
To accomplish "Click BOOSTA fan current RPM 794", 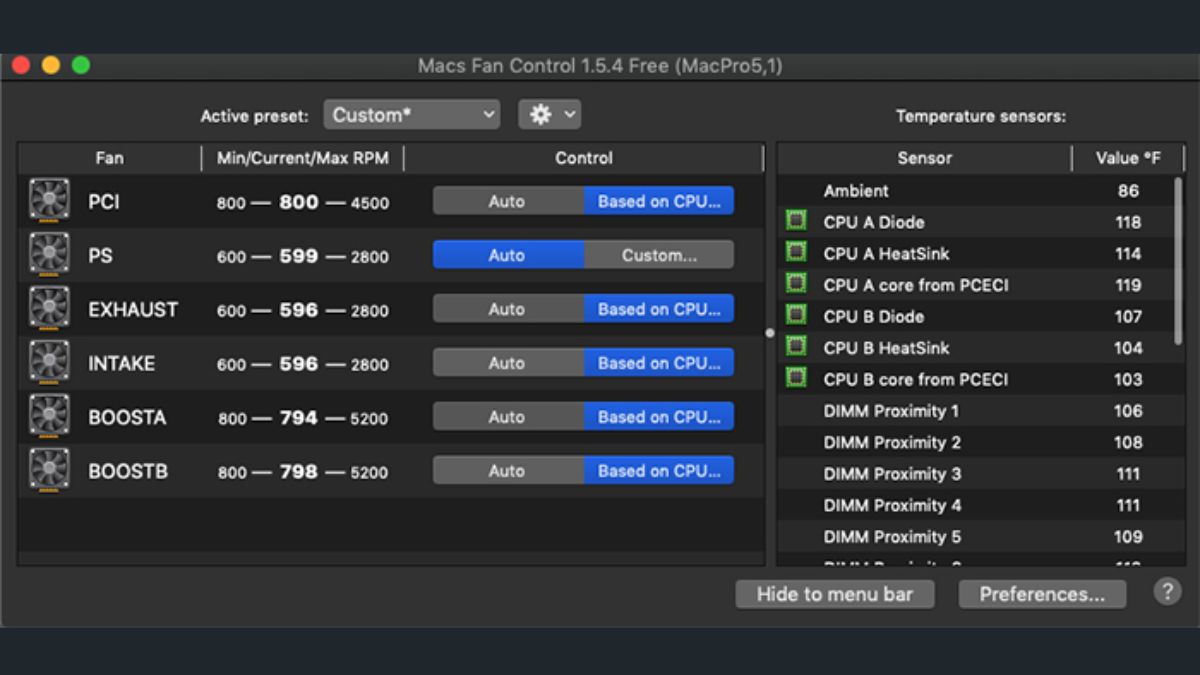I will point(299,418).
